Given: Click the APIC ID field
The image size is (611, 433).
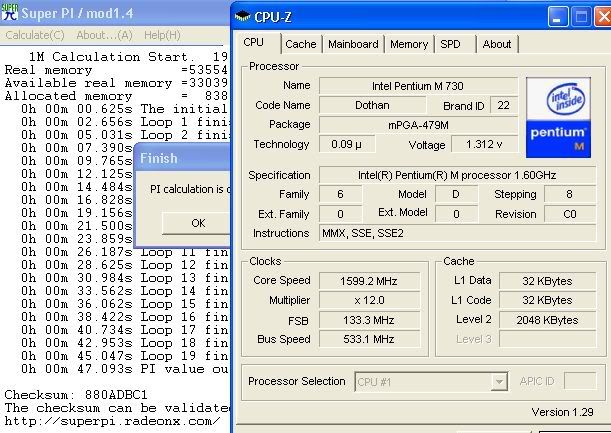Looking at the screenshot, I should click(573, 381).
